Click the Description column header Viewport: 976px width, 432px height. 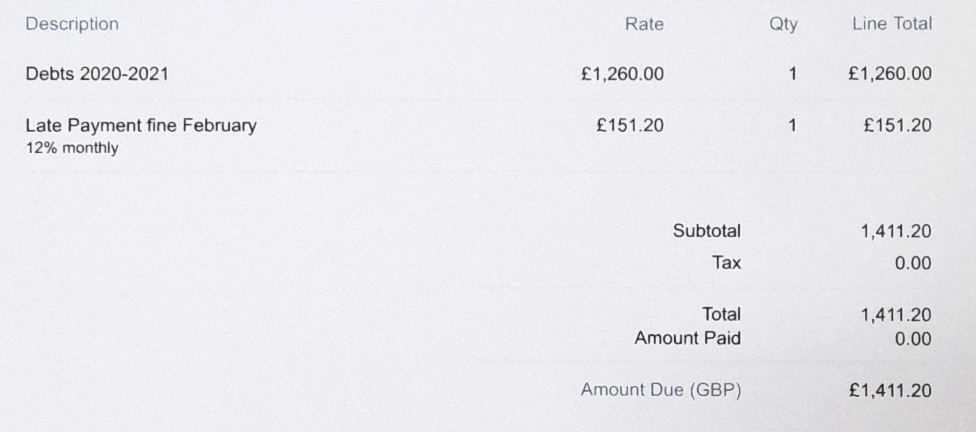tap(72, 25)
